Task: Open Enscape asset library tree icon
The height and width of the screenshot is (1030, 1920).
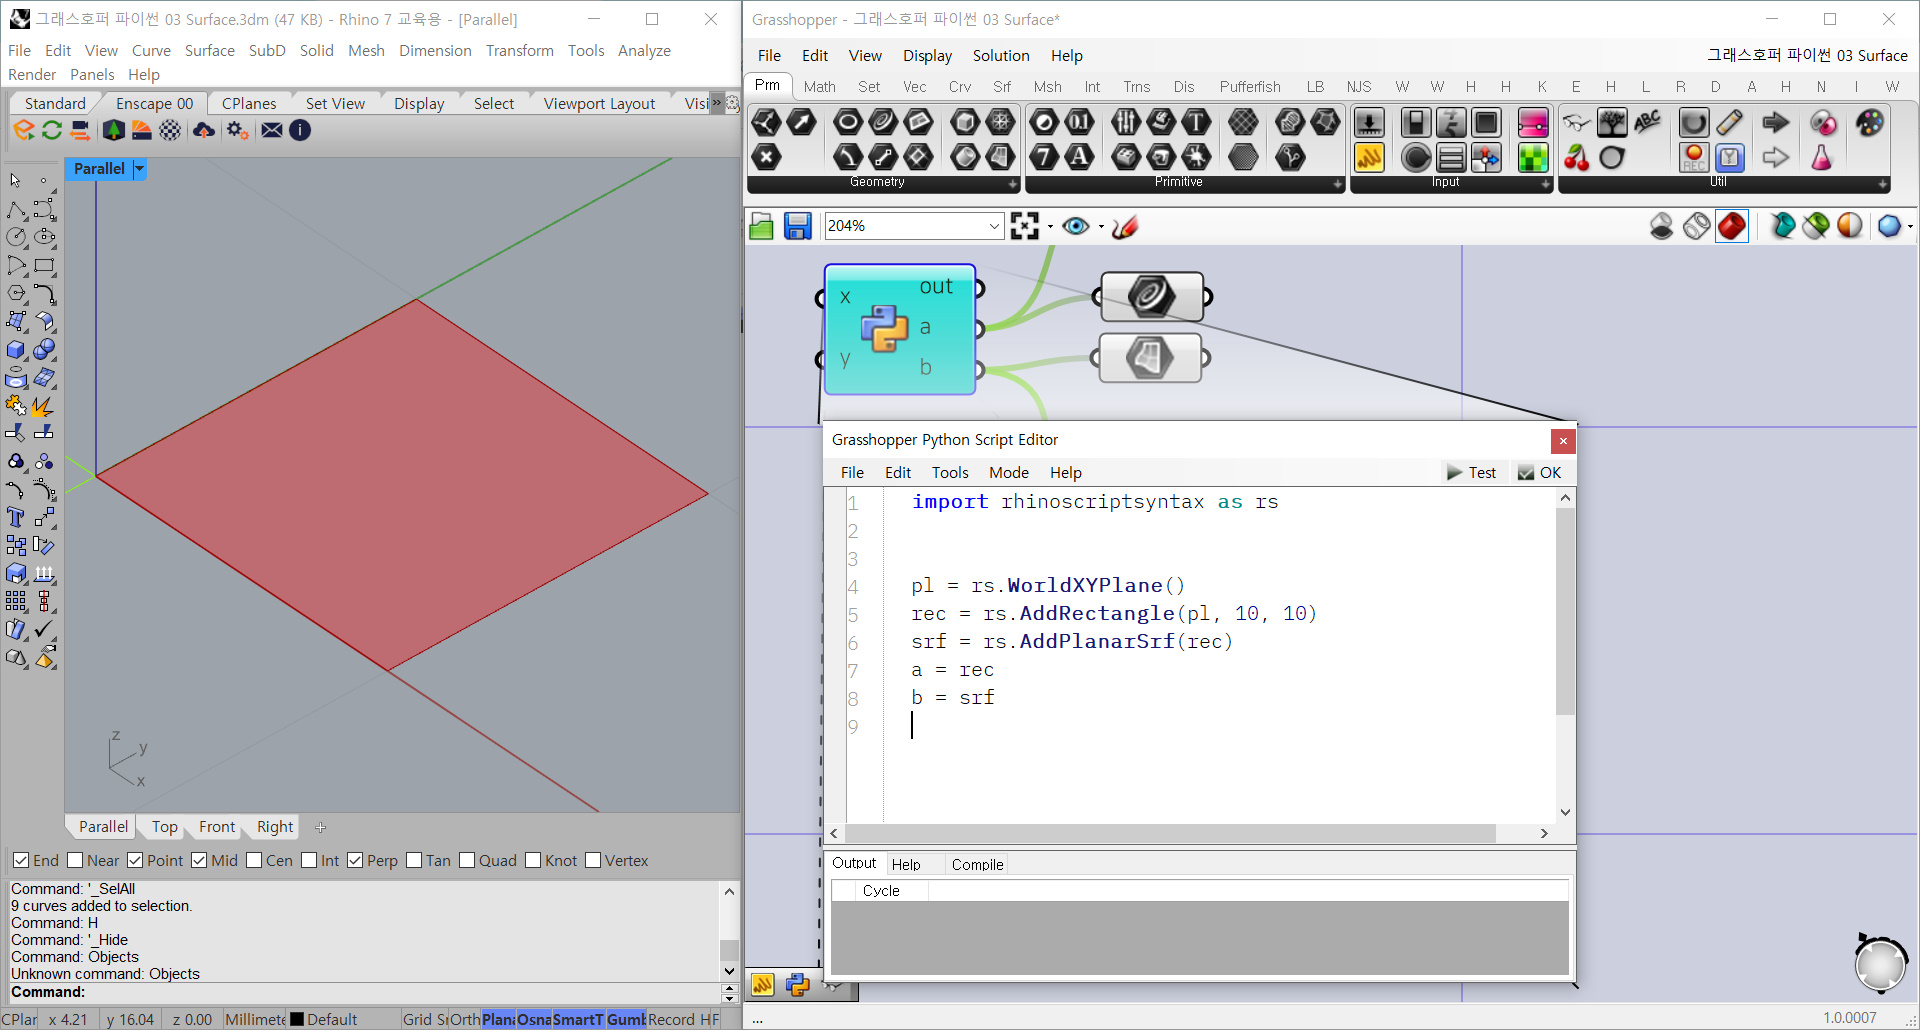Action: pos(113,130)
